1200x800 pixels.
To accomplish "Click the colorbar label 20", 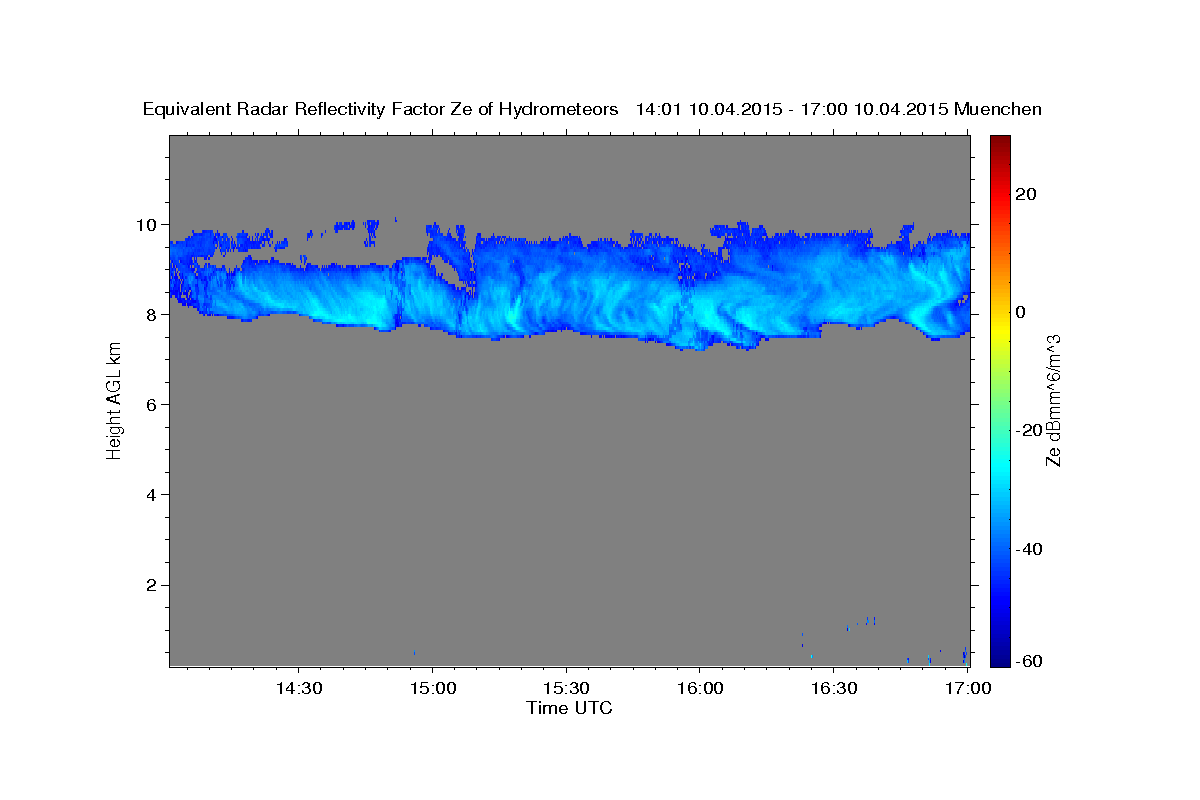I will coord(1025,194).
